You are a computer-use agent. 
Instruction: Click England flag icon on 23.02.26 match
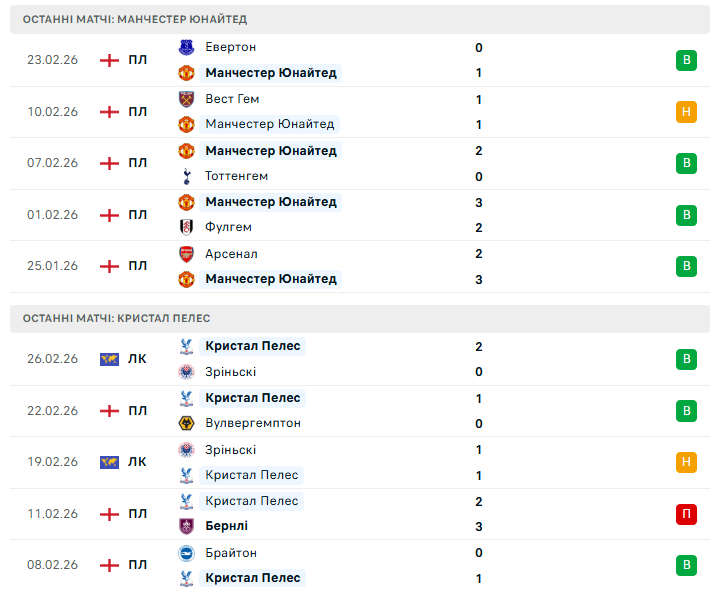109,60
